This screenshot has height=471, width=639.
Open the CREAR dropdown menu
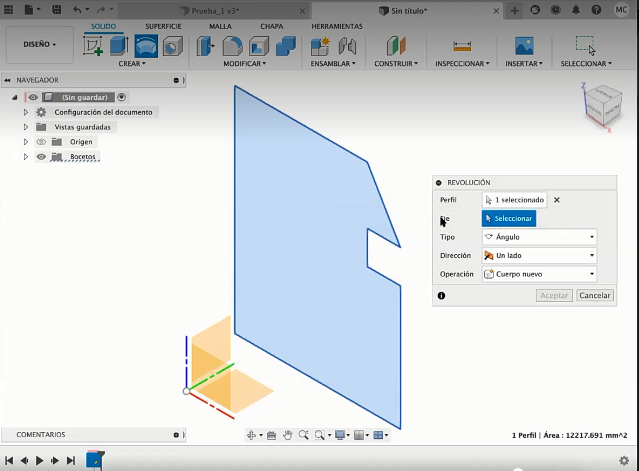pyautogui.click(x=132, y=64)
